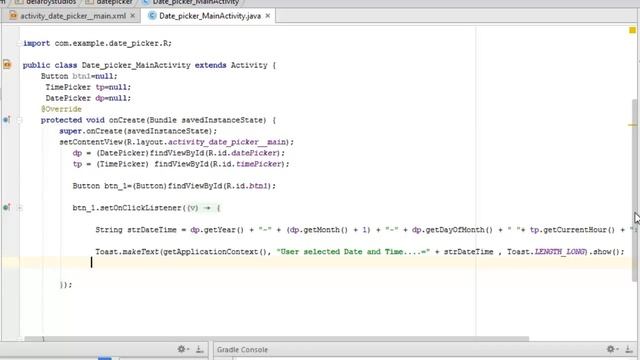Viewport: 640px width, 360px height.
Task: Click the extends keyword in class declaration
Action: [211, 65]
